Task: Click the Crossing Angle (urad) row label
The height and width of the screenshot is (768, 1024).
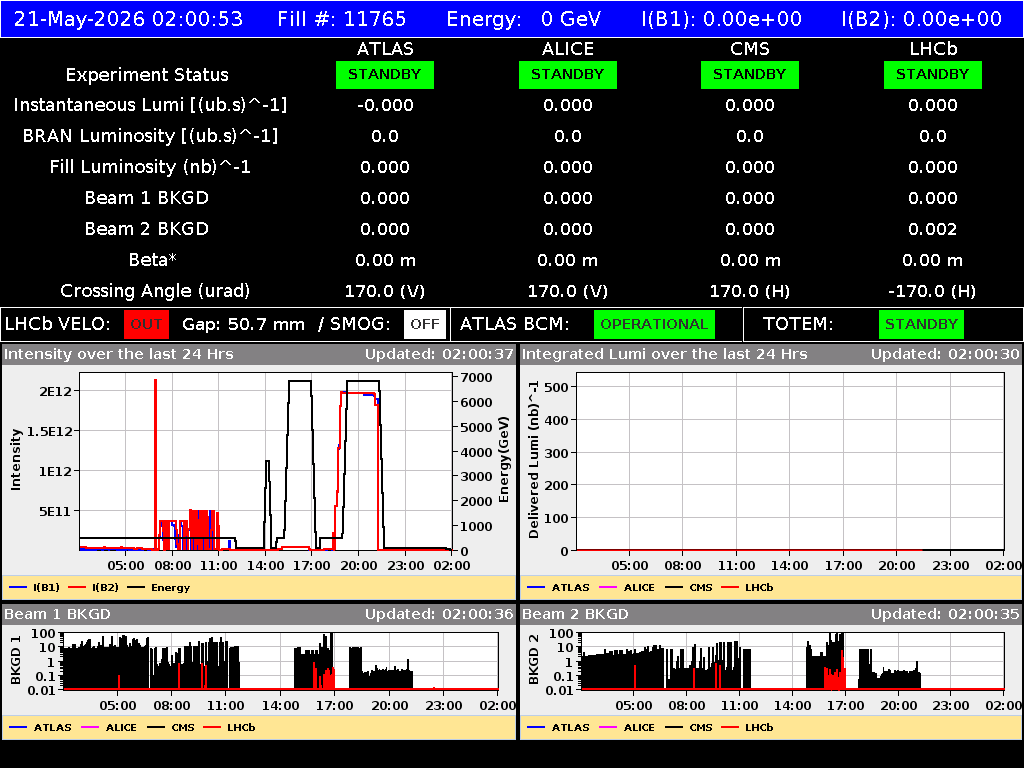Action: coord(155,291)
